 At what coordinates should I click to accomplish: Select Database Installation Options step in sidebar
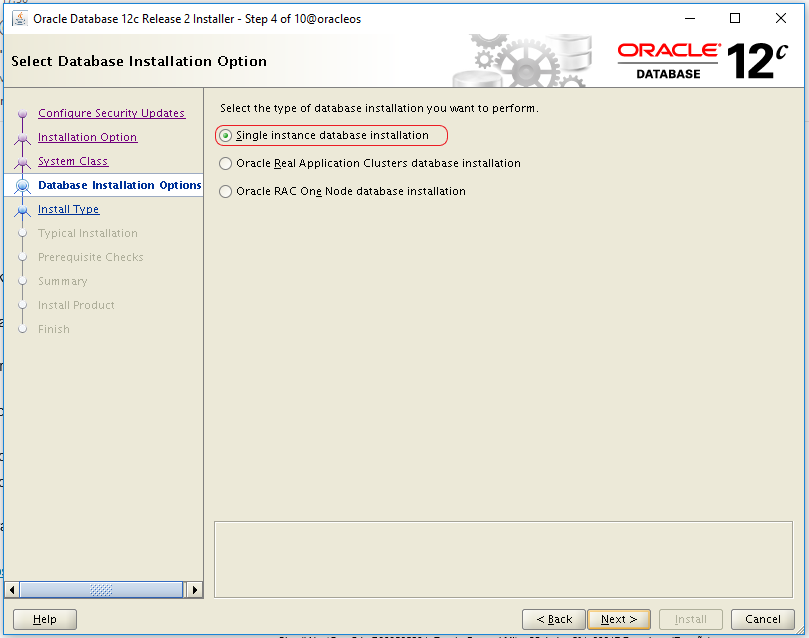point(119,185)
